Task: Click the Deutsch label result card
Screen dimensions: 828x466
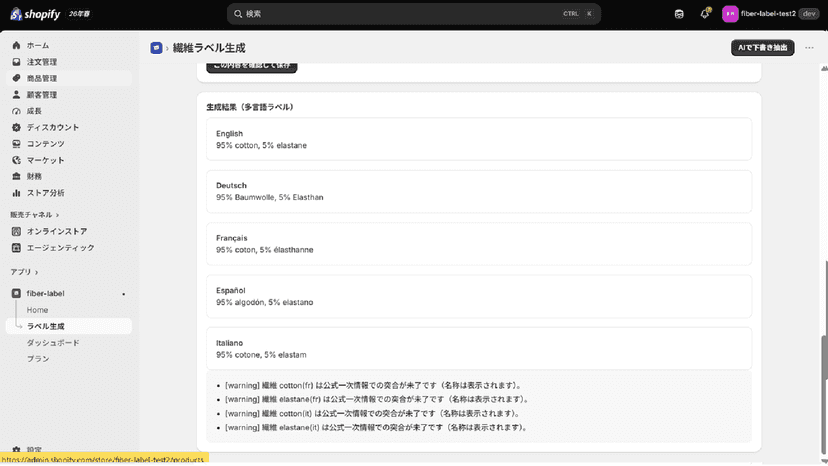Action: coord(479,191)
